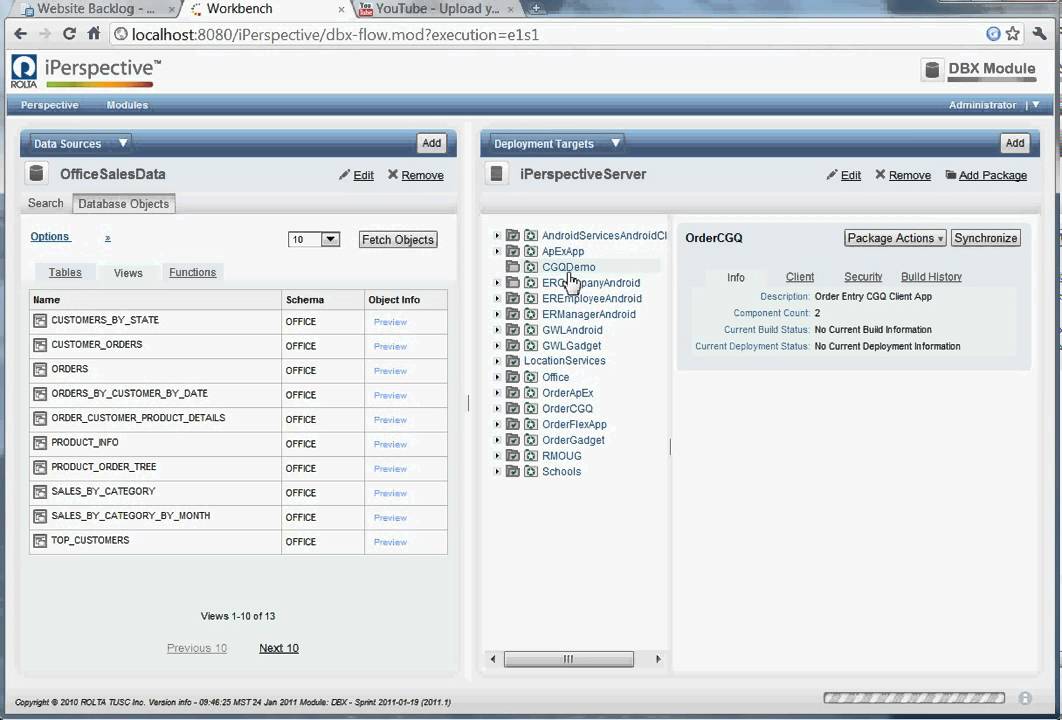This screenshot has width=1062, height=720.
Task: Click the package icon beside ApExApp
Action: (530, 251)
